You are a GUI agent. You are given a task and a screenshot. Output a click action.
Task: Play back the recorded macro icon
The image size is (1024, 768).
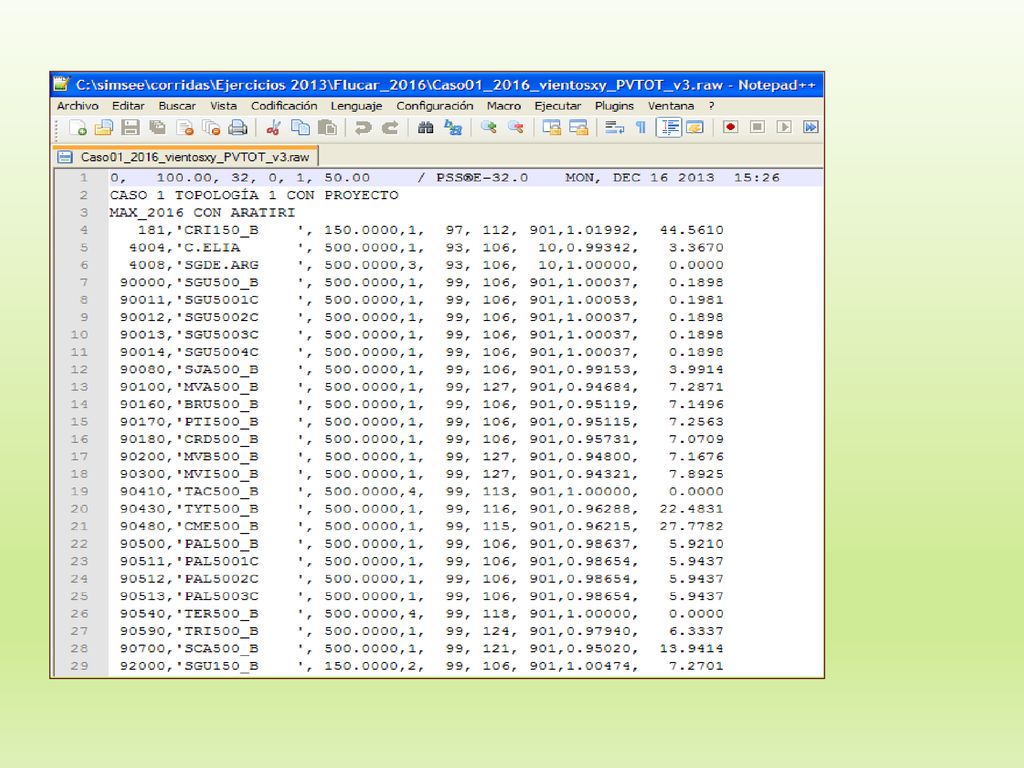784,127
